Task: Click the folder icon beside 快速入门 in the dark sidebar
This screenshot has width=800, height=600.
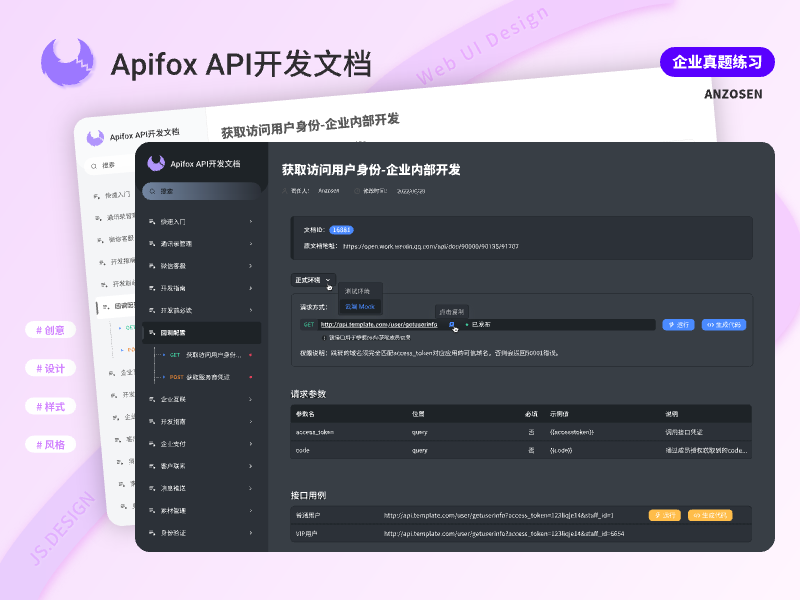Action: pyautogui.click(x=152, y=221)
